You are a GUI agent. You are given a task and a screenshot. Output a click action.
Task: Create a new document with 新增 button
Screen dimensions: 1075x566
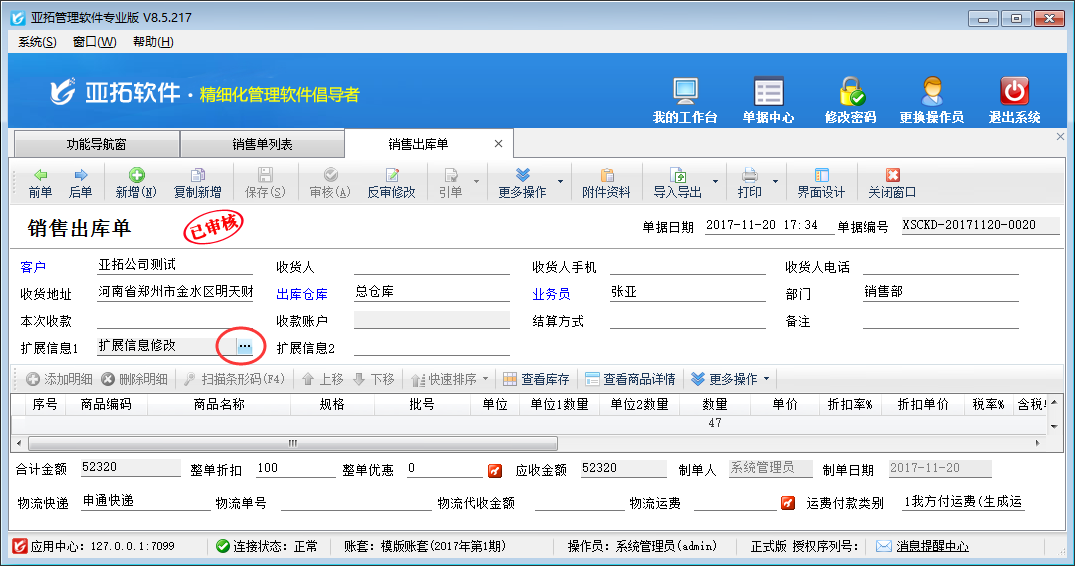(135, 183)
